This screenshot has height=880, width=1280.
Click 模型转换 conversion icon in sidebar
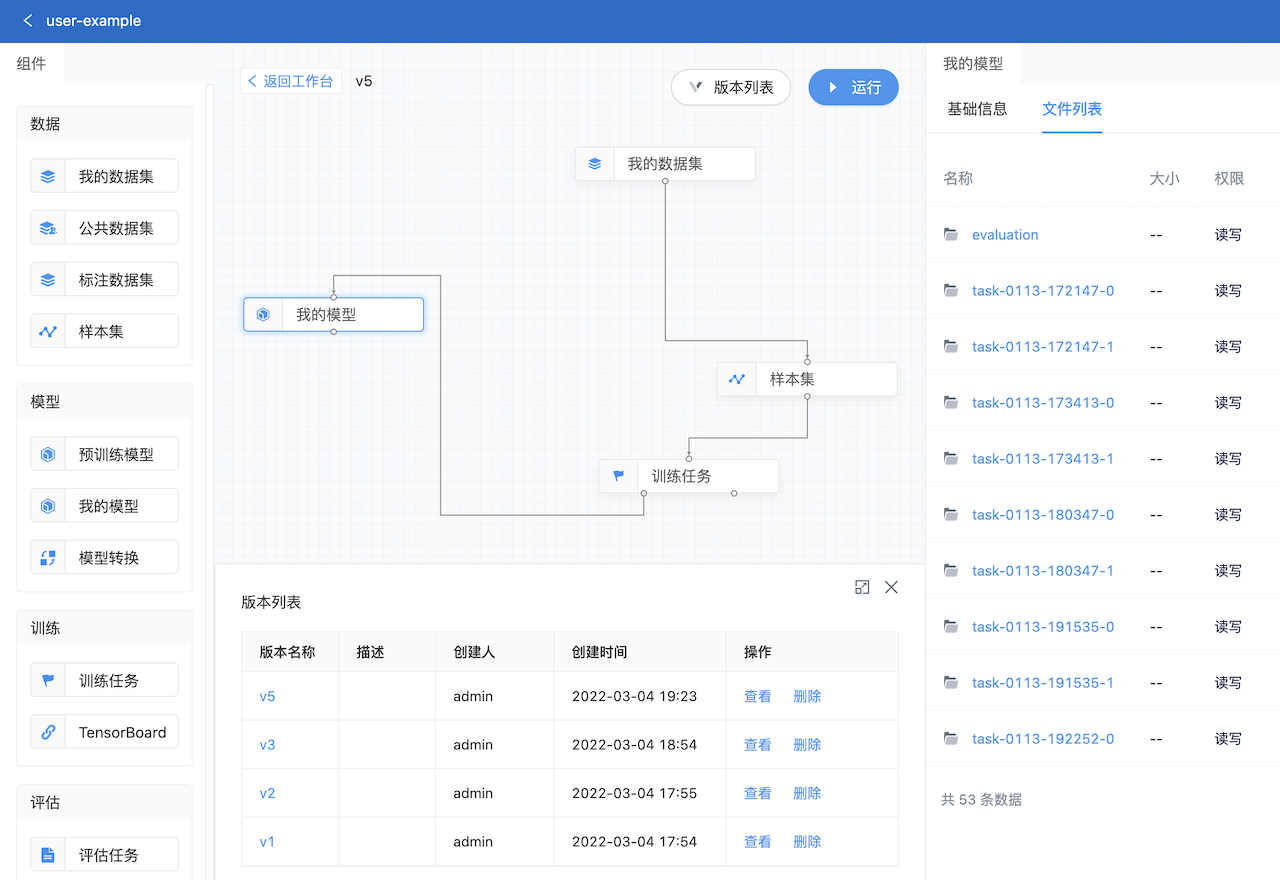point(48,558)
